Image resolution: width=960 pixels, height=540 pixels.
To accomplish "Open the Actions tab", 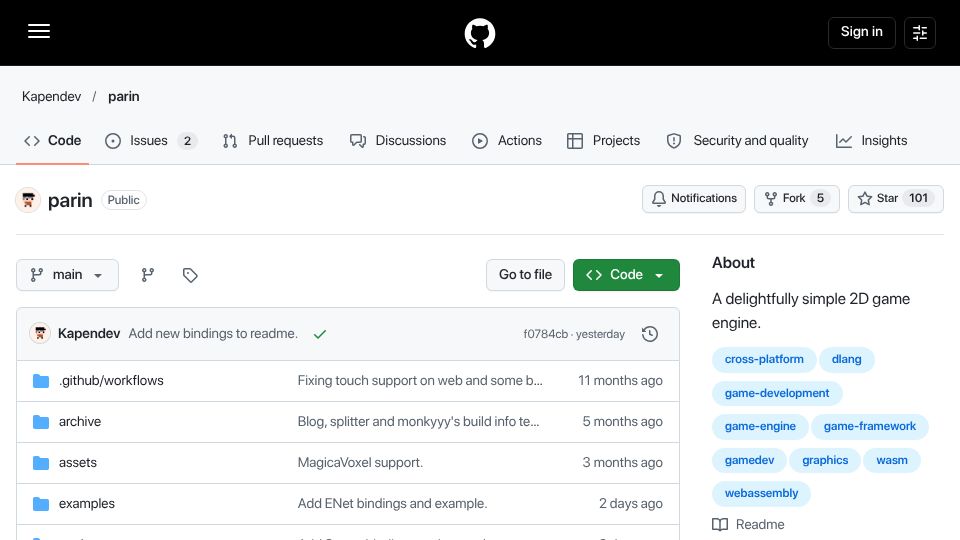I will 507,141.
